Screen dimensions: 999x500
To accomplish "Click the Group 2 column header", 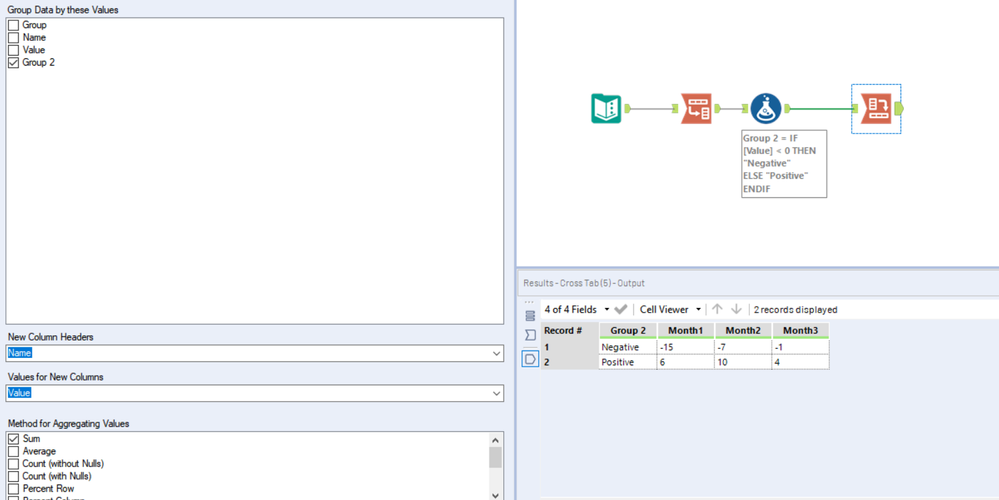I will [628, 331].
